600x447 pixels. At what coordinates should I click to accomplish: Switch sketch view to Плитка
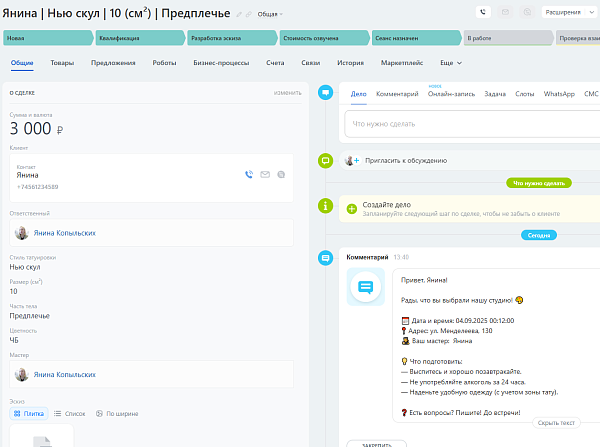(x=29, y=413)
